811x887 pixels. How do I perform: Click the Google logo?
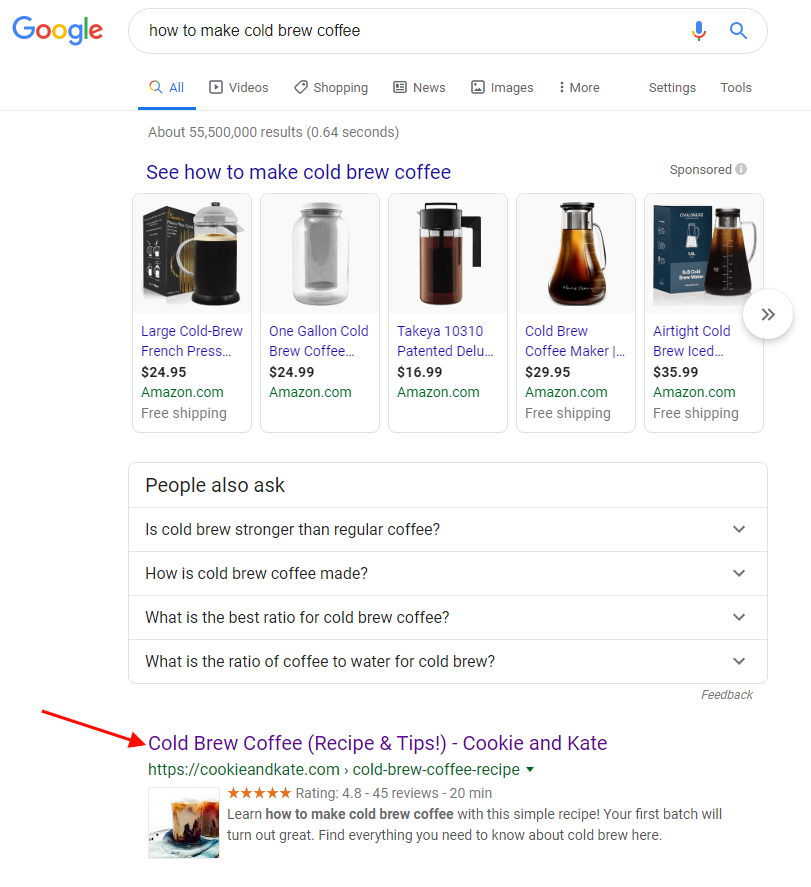[58, 31]
